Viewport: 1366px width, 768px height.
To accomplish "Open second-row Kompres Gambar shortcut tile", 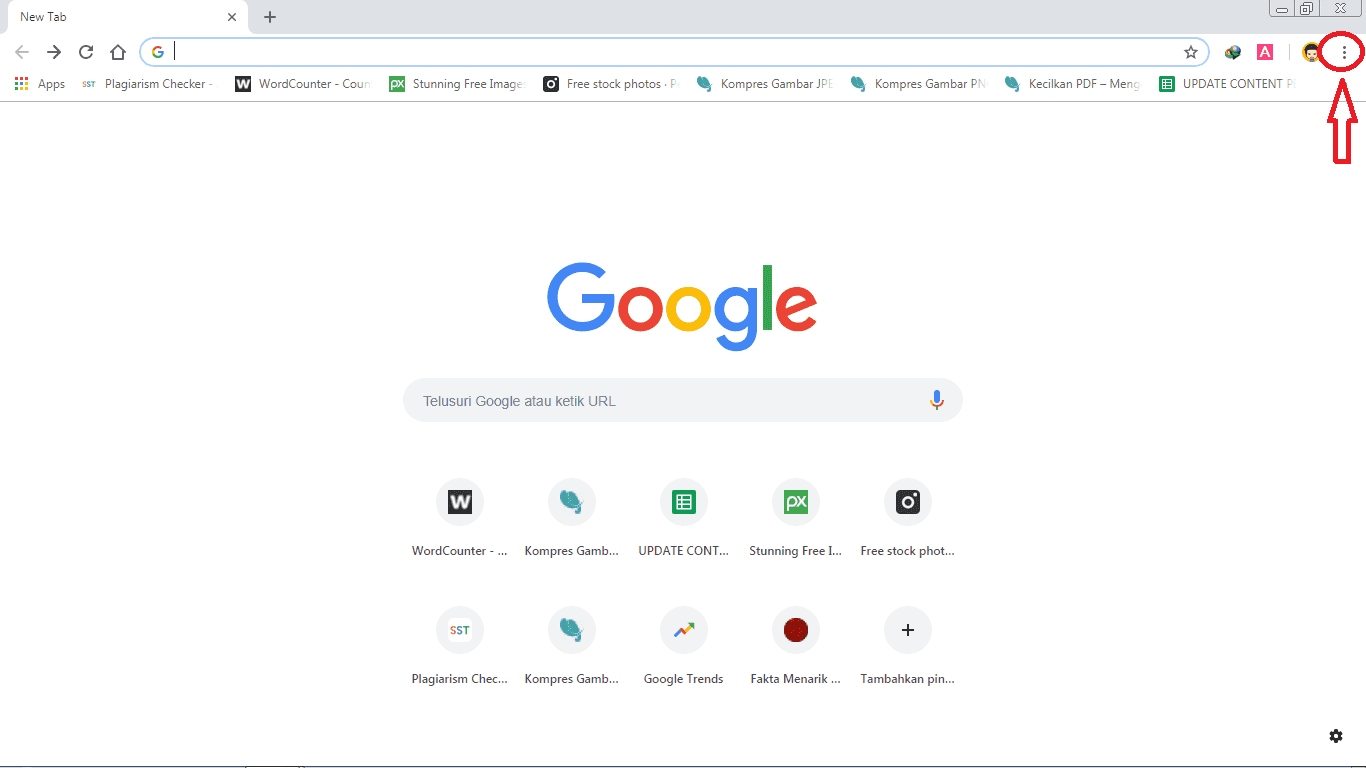I will [572, 647].
